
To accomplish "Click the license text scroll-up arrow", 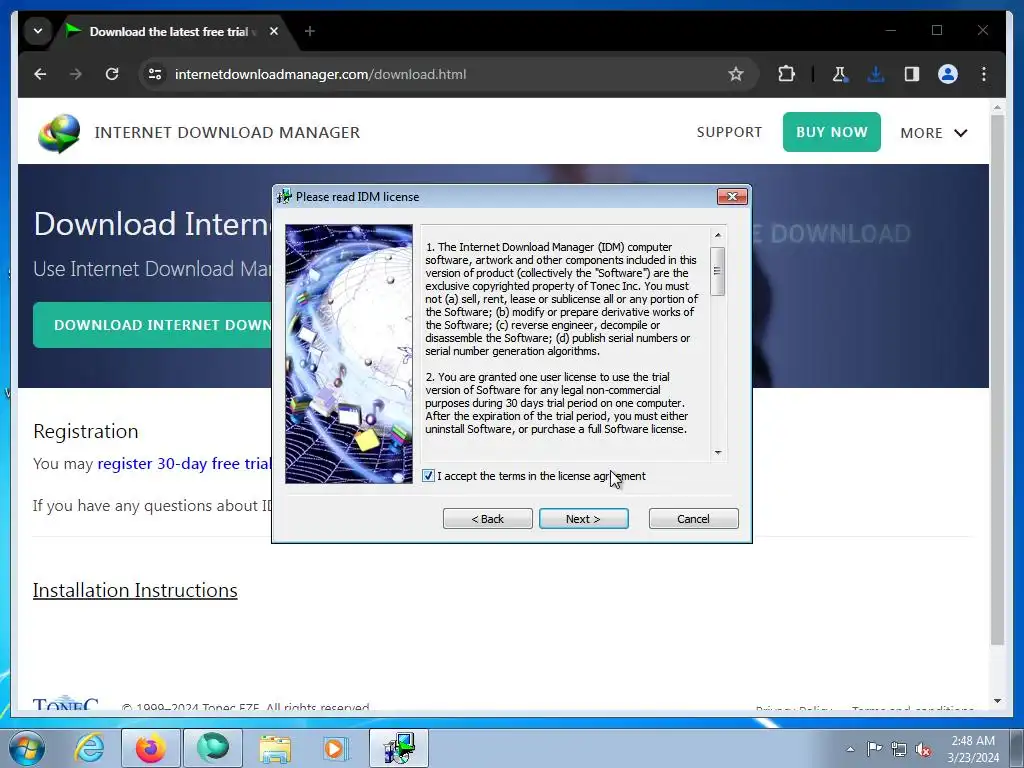I will coord(718,235).
